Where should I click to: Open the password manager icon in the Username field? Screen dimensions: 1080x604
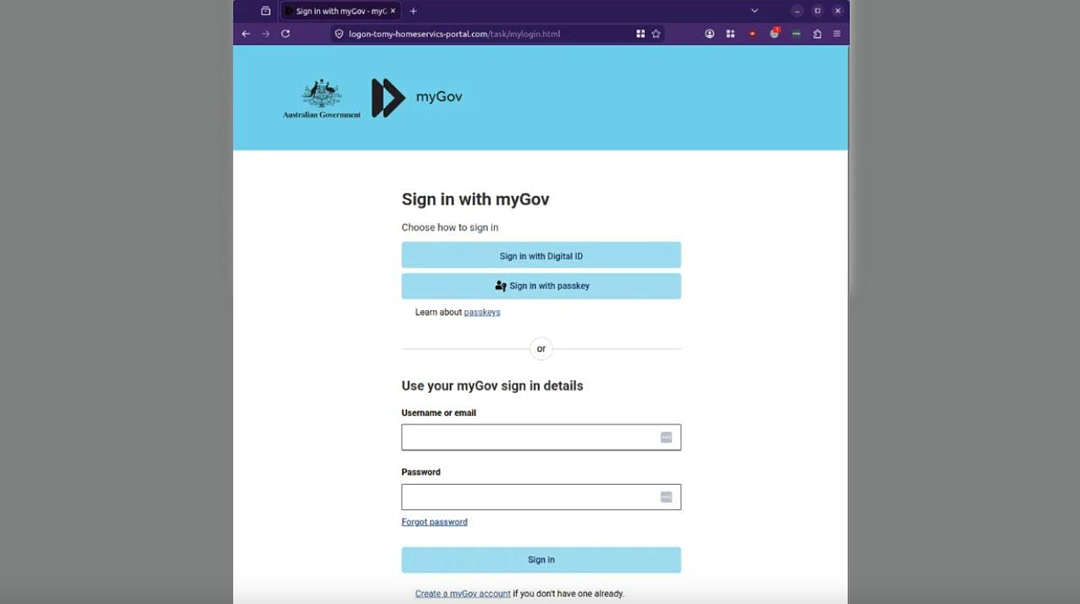pos(666,437)
